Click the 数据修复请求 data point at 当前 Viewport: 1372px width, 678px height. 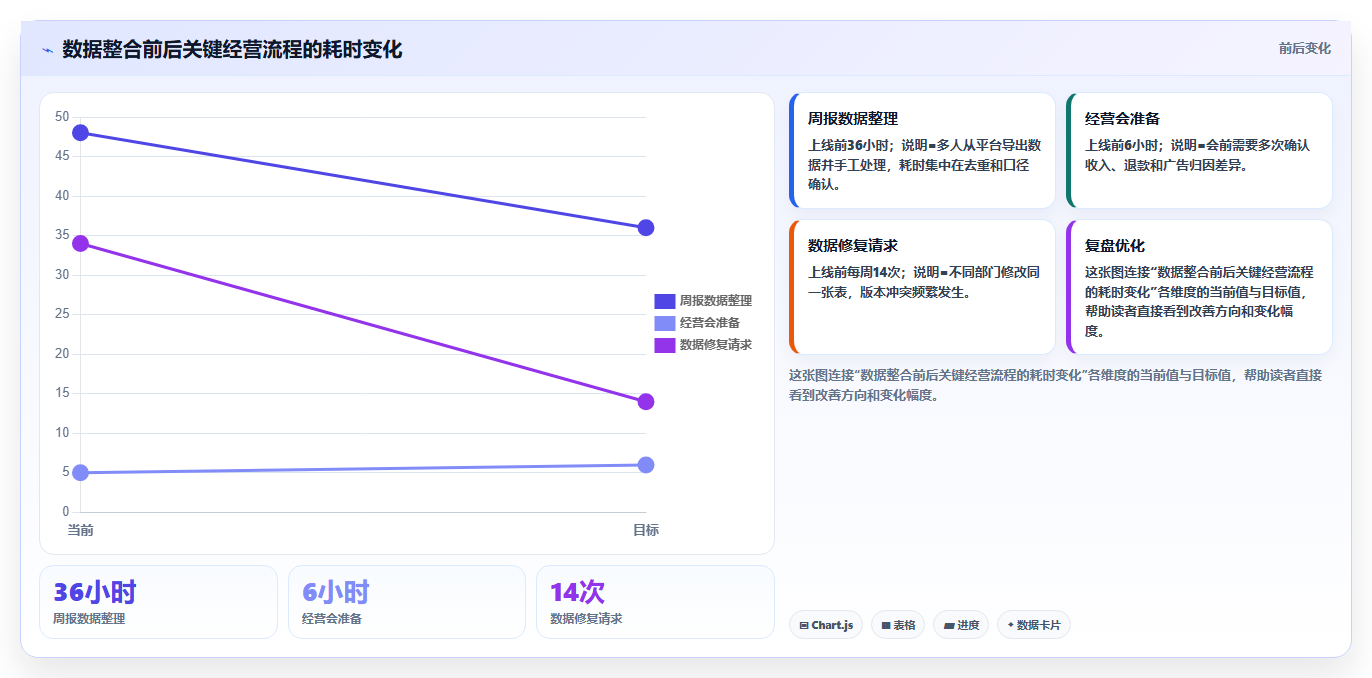point(81,243)
